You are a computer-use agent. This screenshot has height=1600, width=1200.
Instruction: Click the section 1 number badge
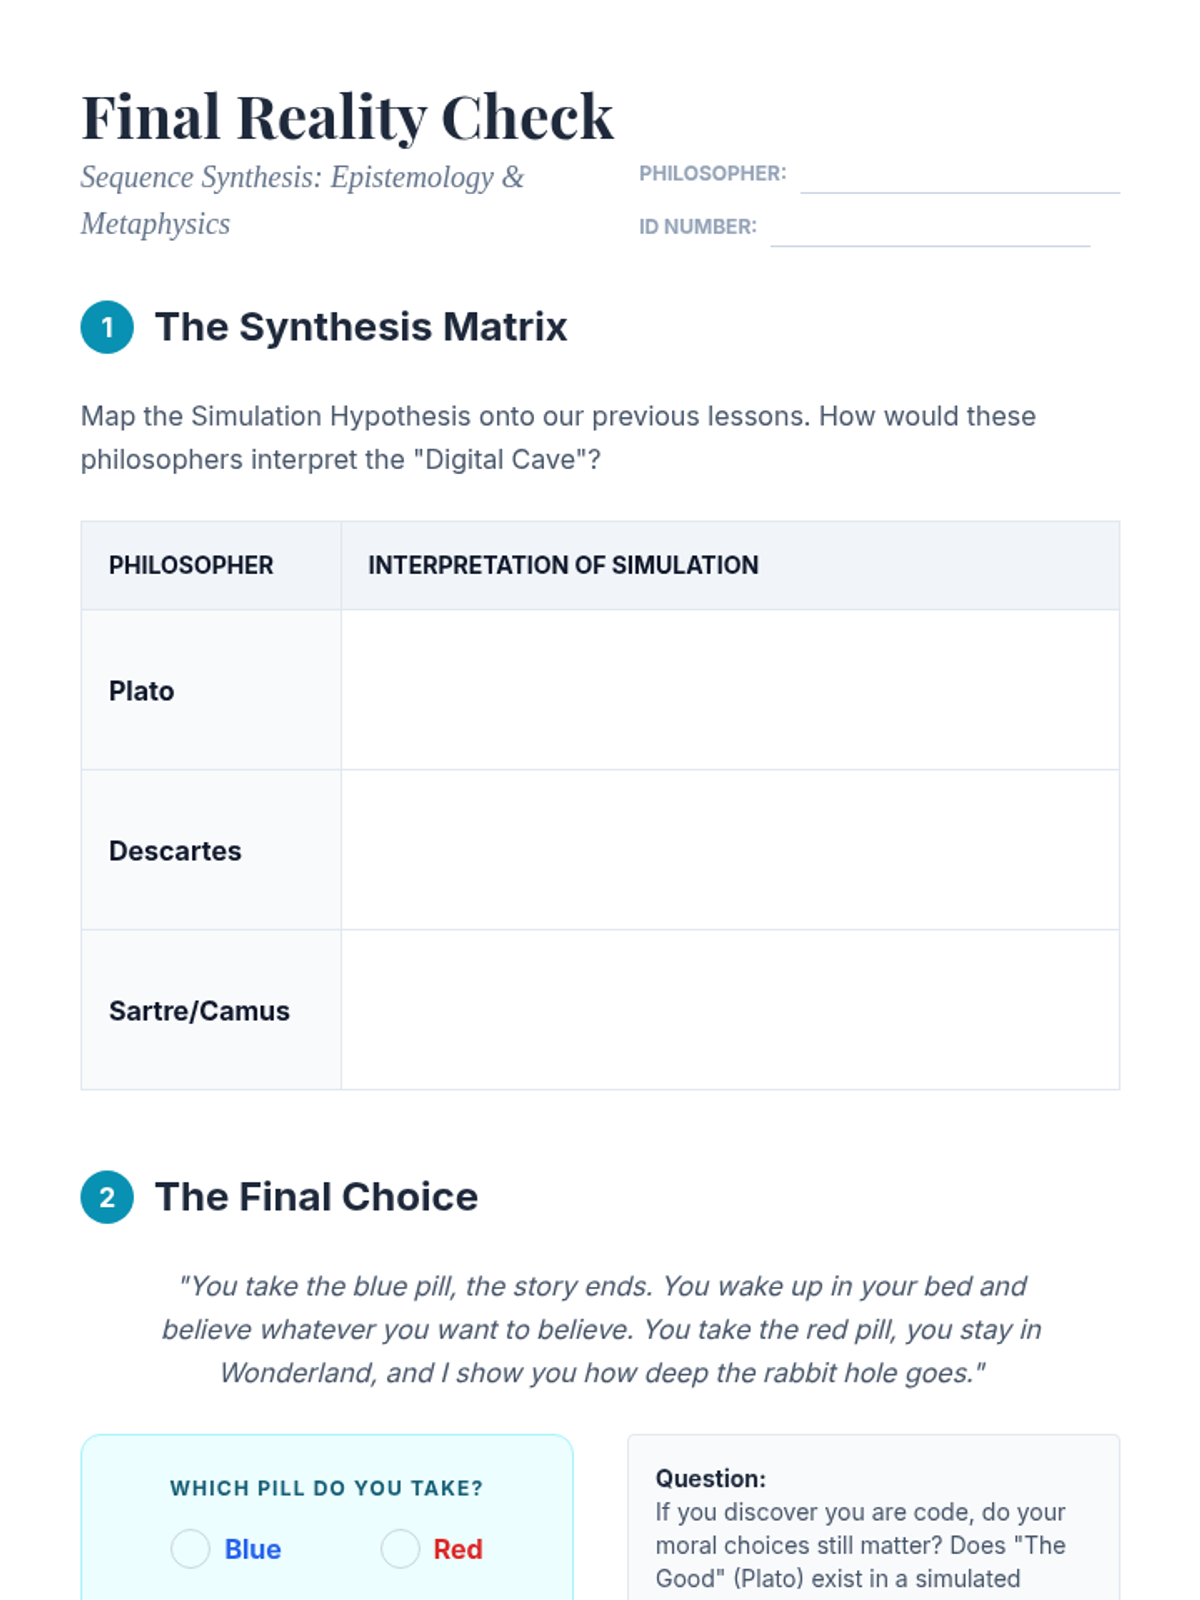107,327
